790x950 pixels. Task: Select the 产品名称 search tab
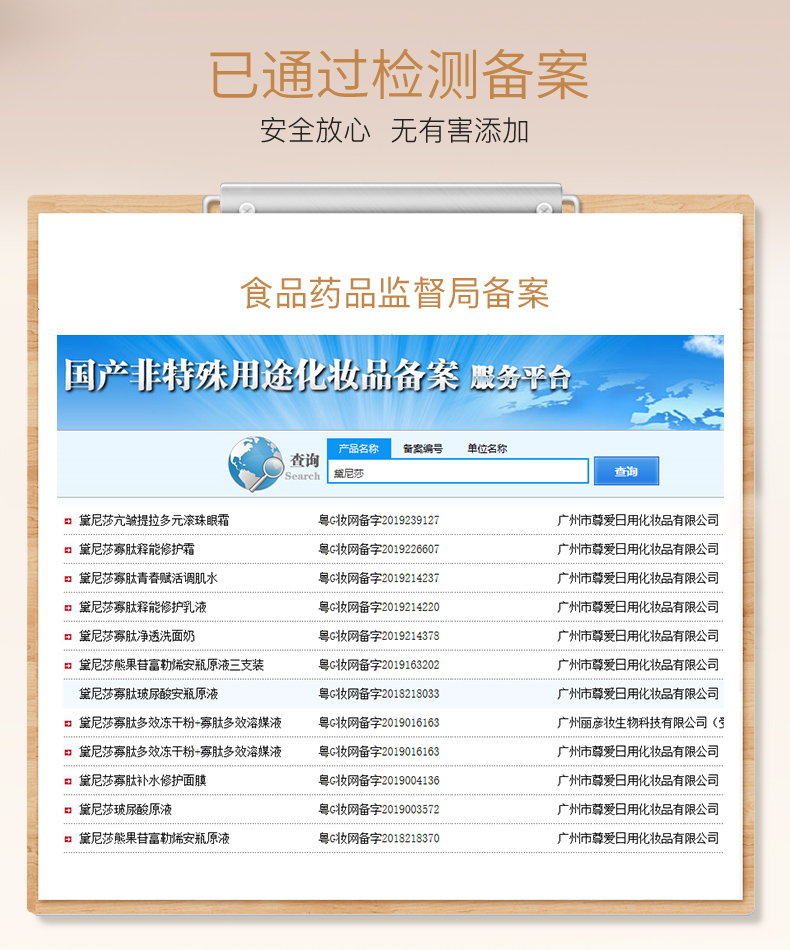(x=359, y=448)
